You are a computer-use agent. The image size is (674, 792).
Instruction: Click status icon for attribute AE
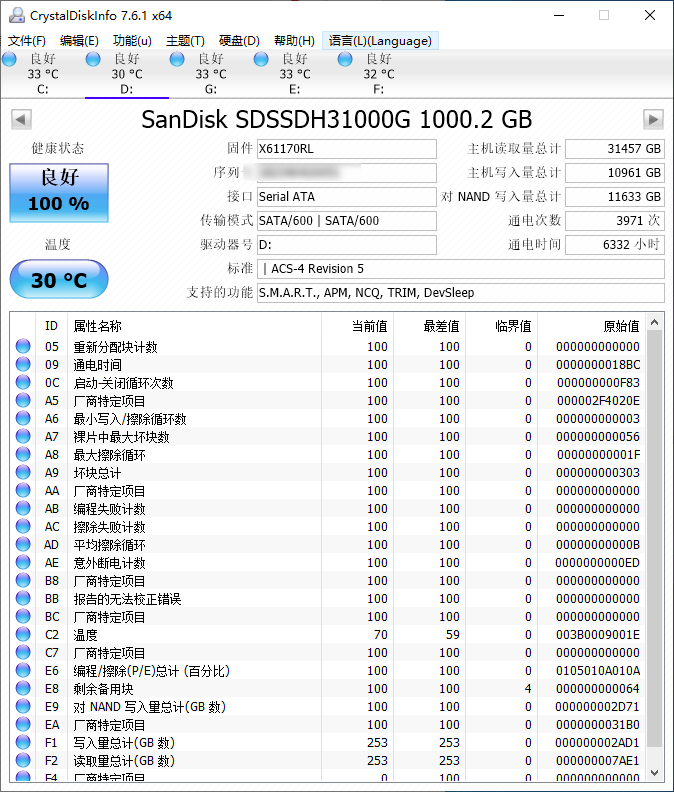coord(23,562)
